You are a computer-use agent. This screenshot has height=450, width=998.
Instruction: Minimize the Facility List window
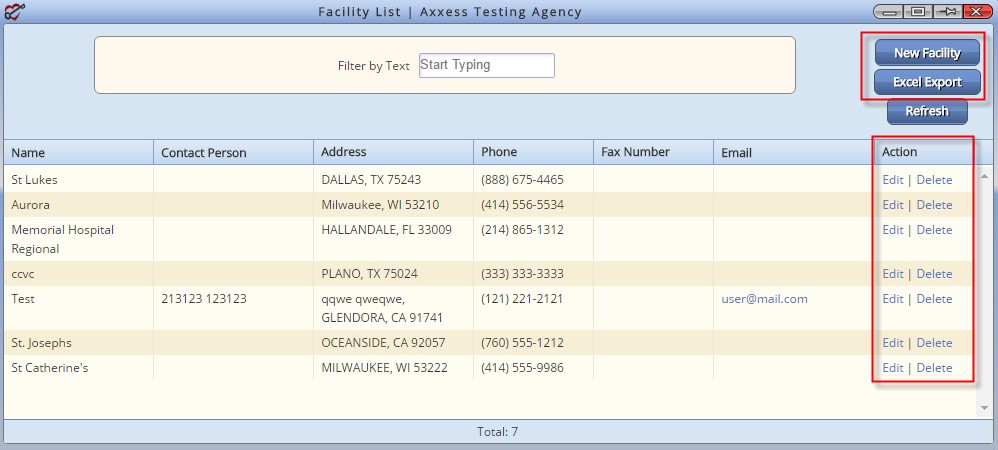(x=890, y=11)
